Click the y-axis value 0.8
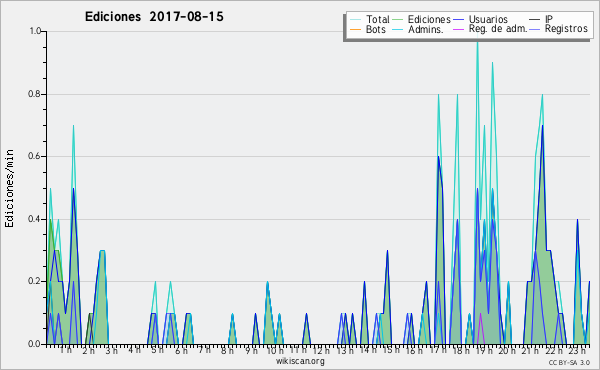 pos(35,94)
